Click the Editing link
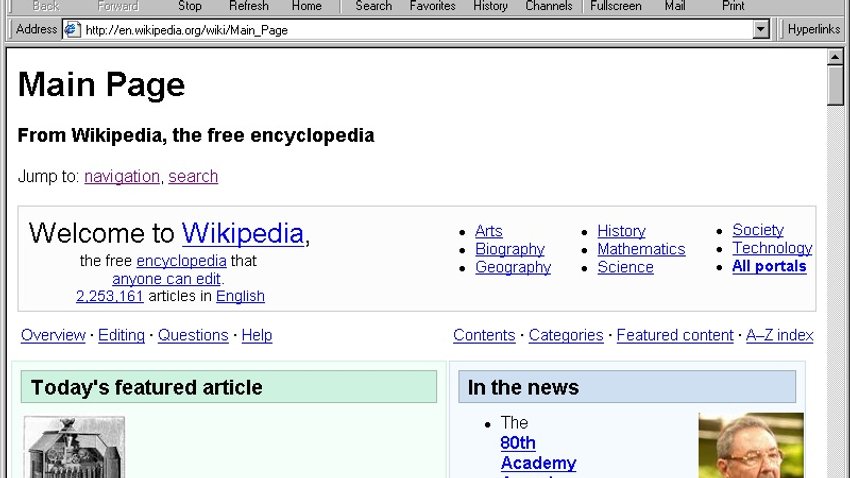 pos(121,335)
